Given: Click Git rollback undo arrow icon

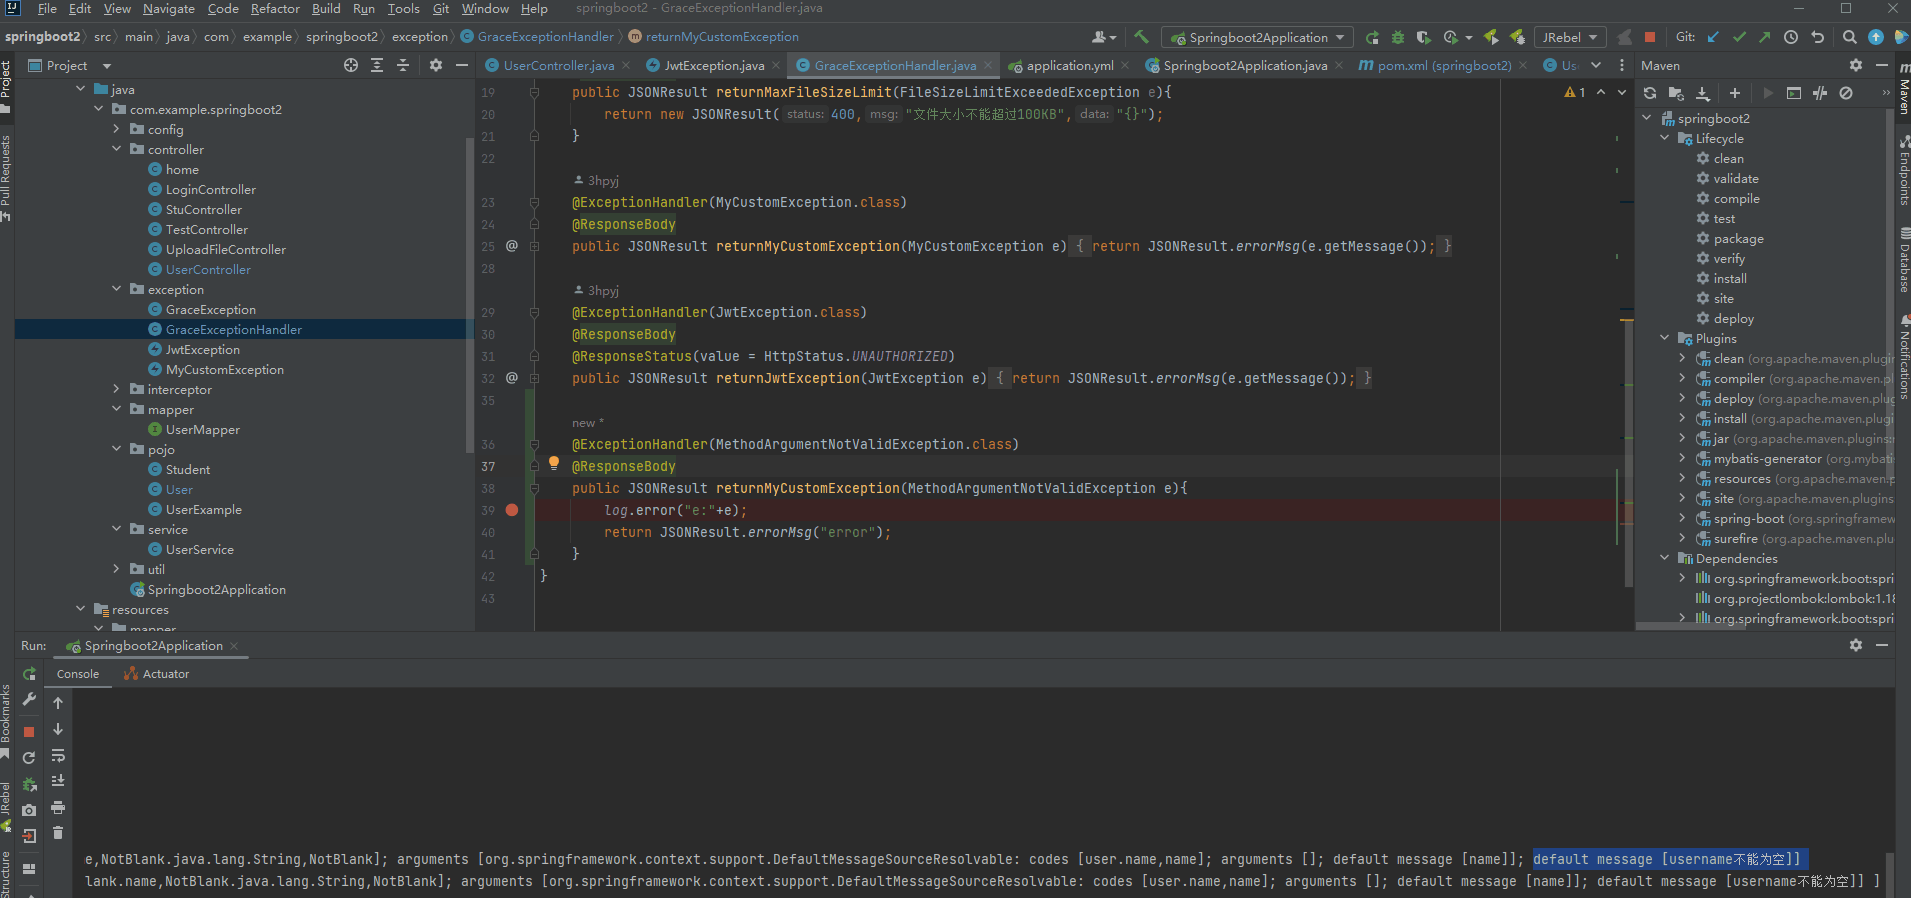Looking at the screenshot, I should (1818, 37).
